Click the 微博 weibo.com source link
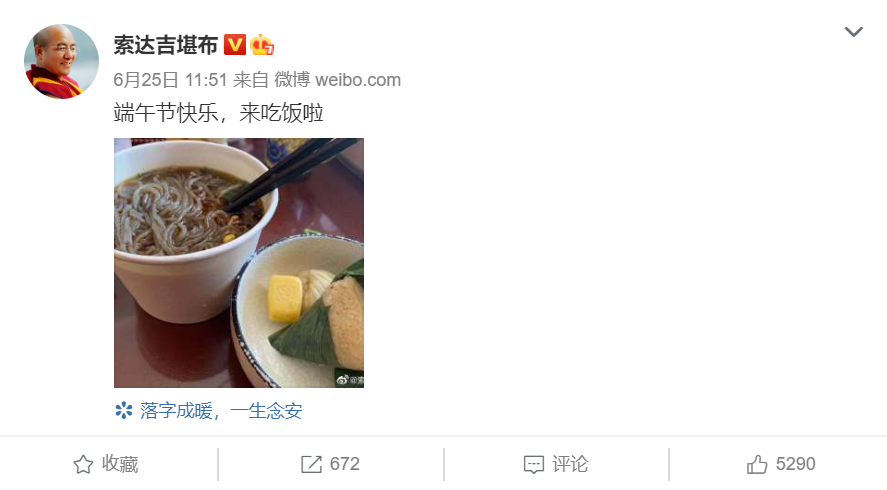The height and width of the screenshot is (490, 887). 338,80
